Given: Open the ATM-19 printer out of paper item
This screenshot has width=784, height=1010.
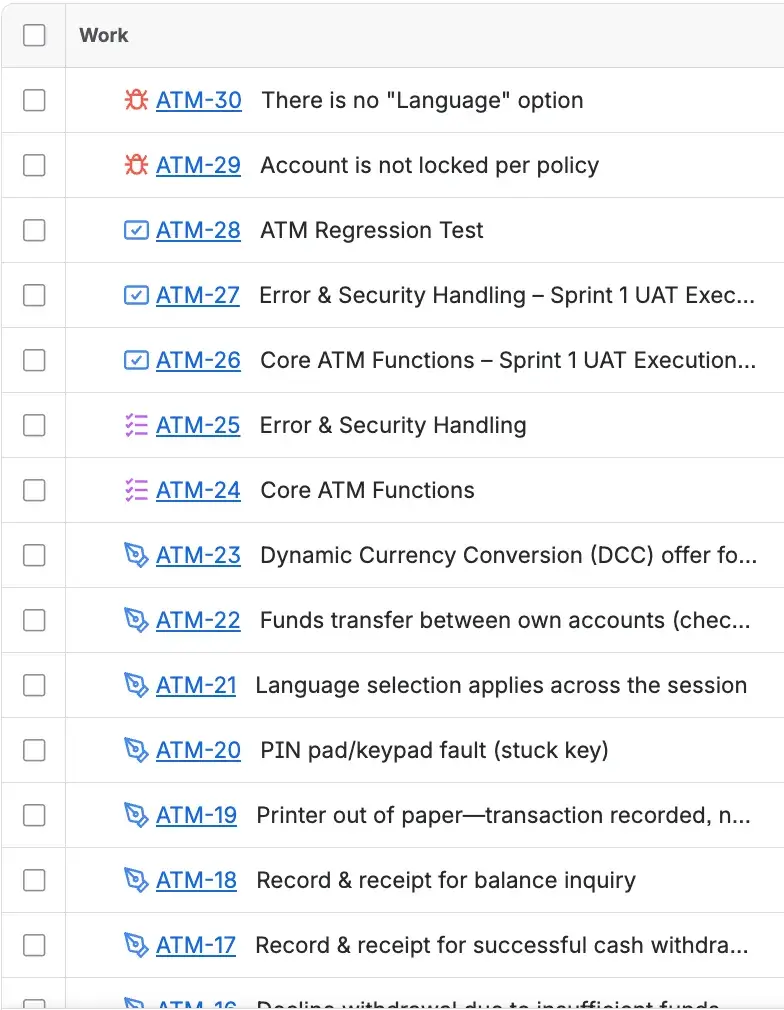Looking at the screenshot, I should click(x=196, y=815).
